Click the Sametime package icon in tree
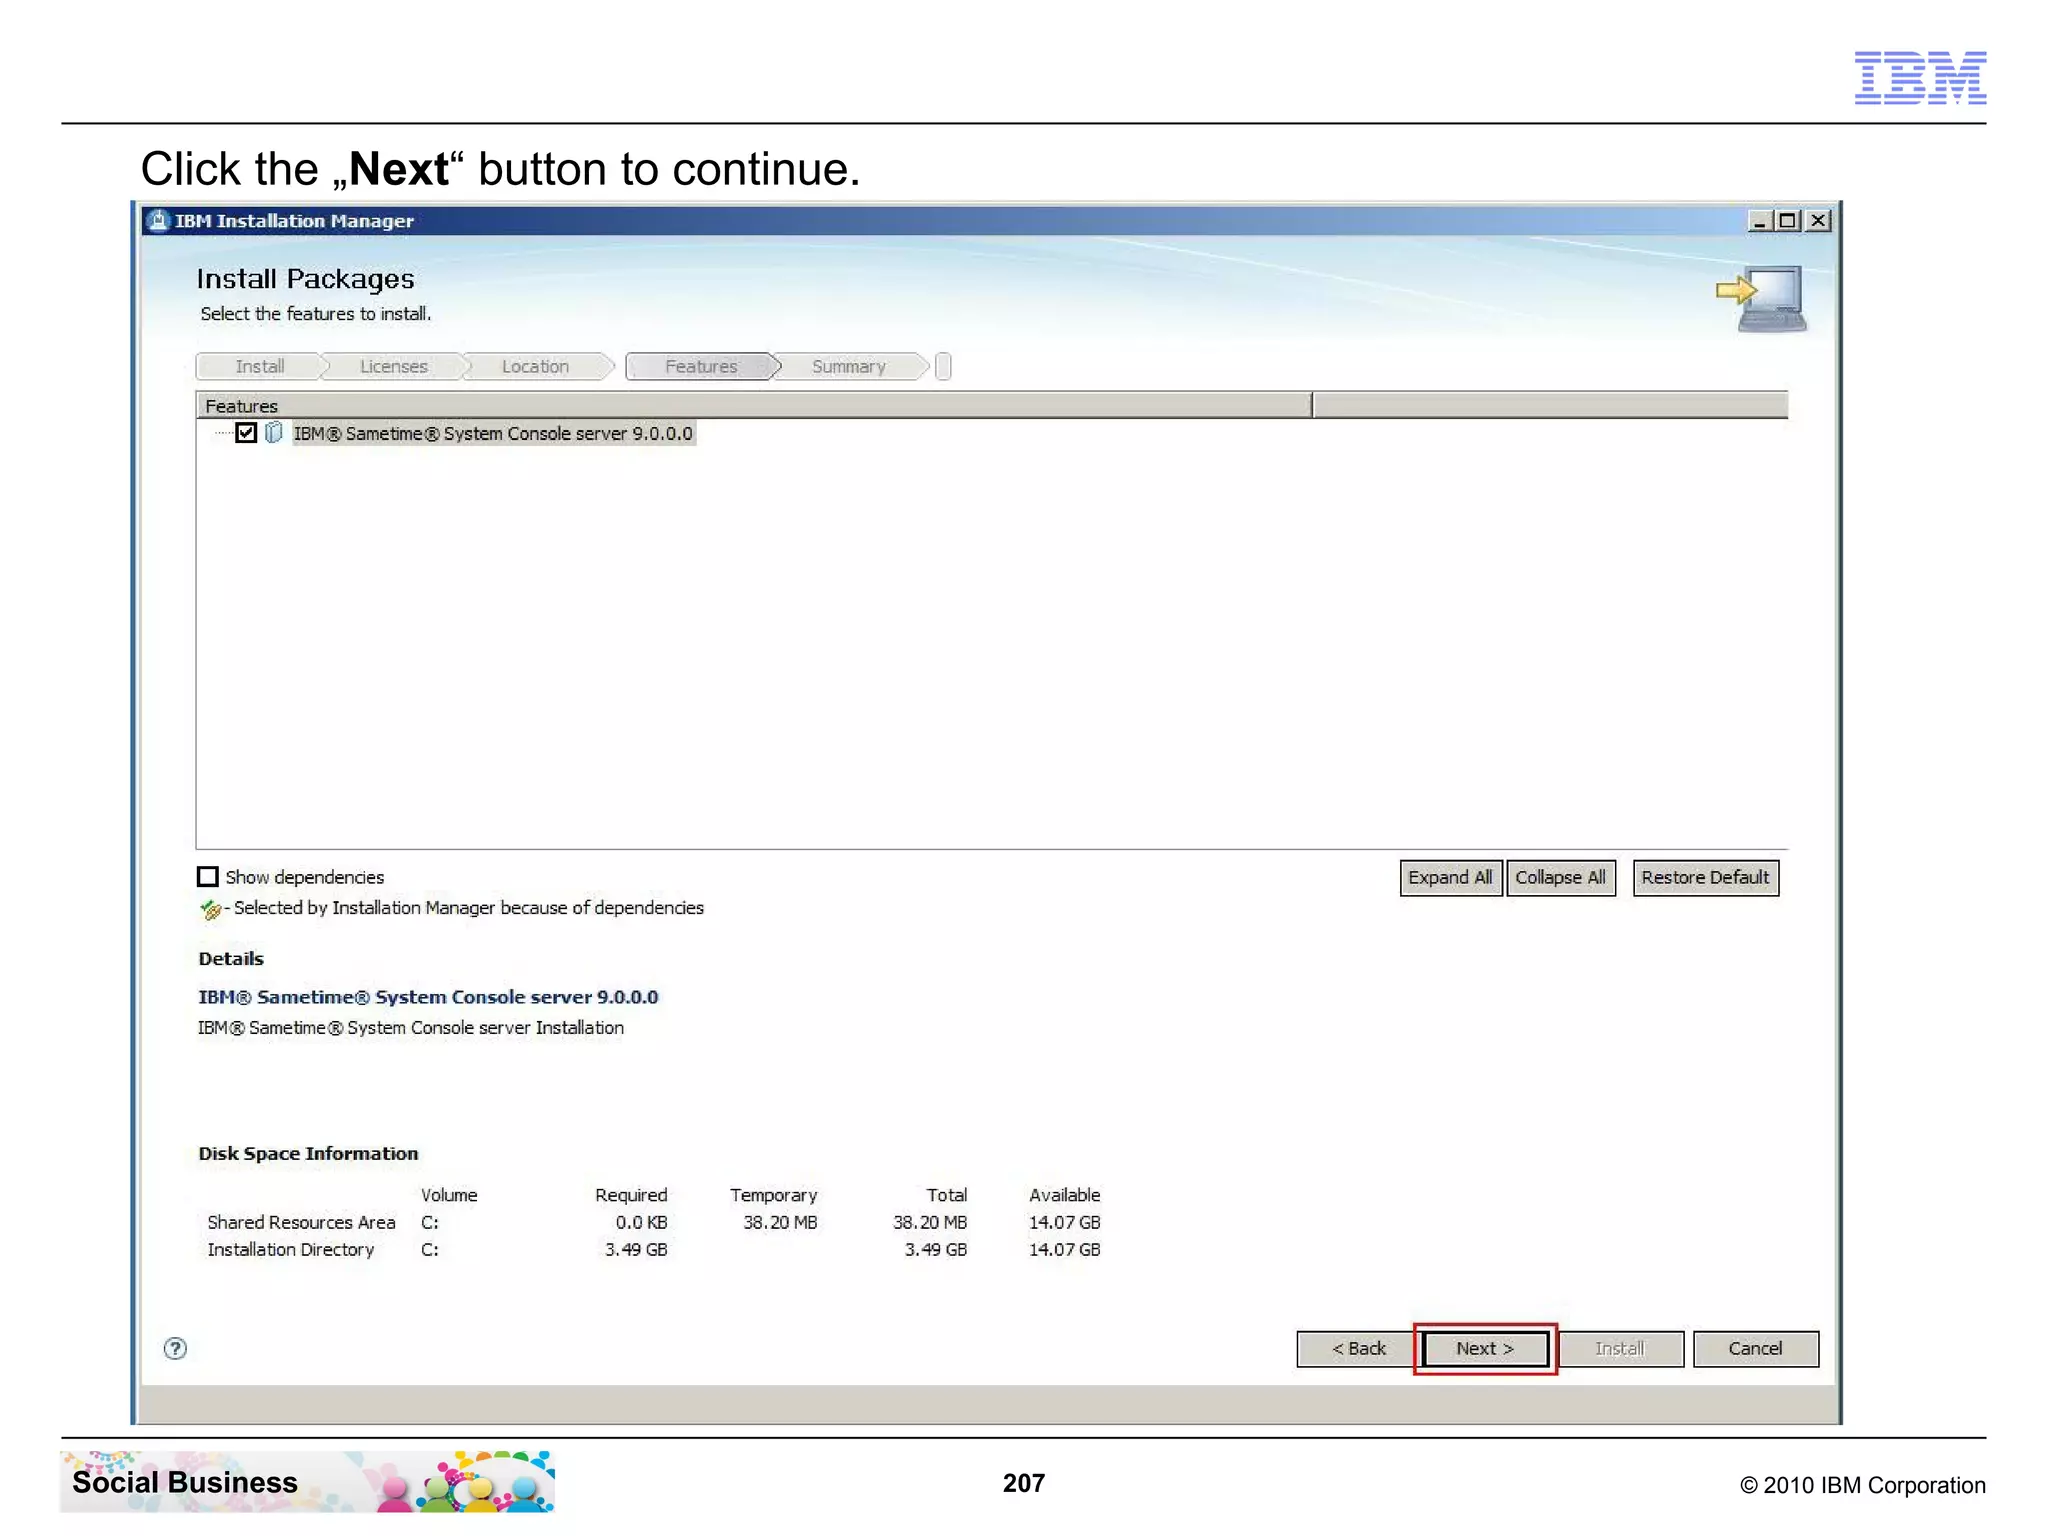 point(273,433)
